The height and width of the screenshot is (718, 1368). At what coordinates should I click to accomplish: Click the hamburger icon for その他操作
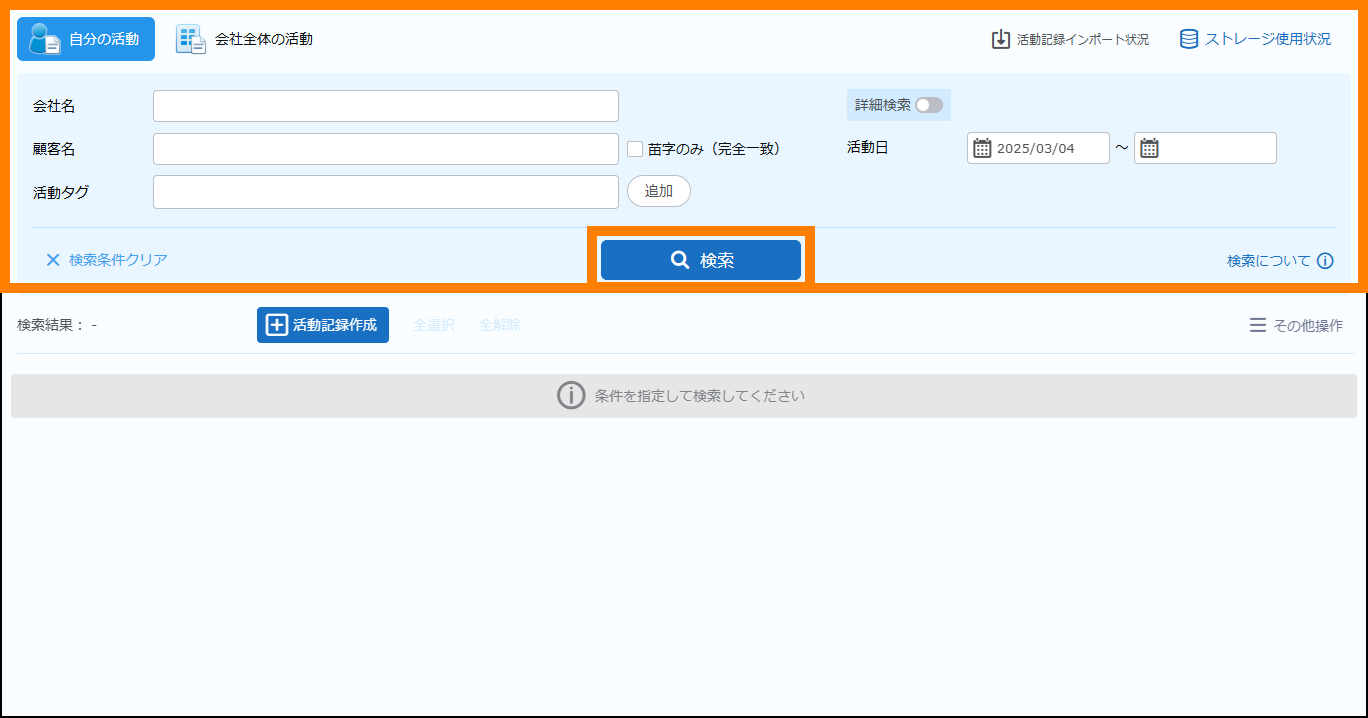1258,325
